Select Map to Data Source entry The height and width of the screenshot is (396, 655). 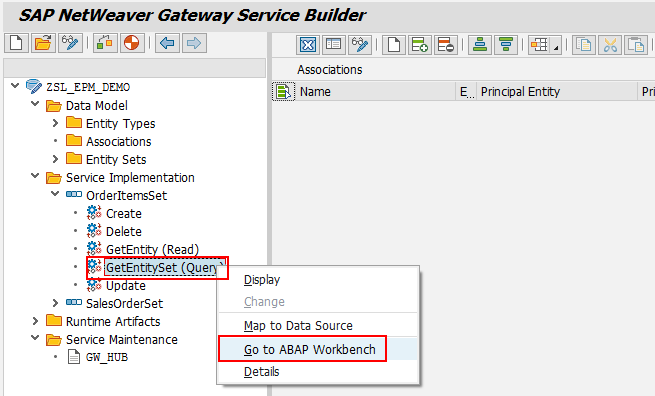point(298,325)
